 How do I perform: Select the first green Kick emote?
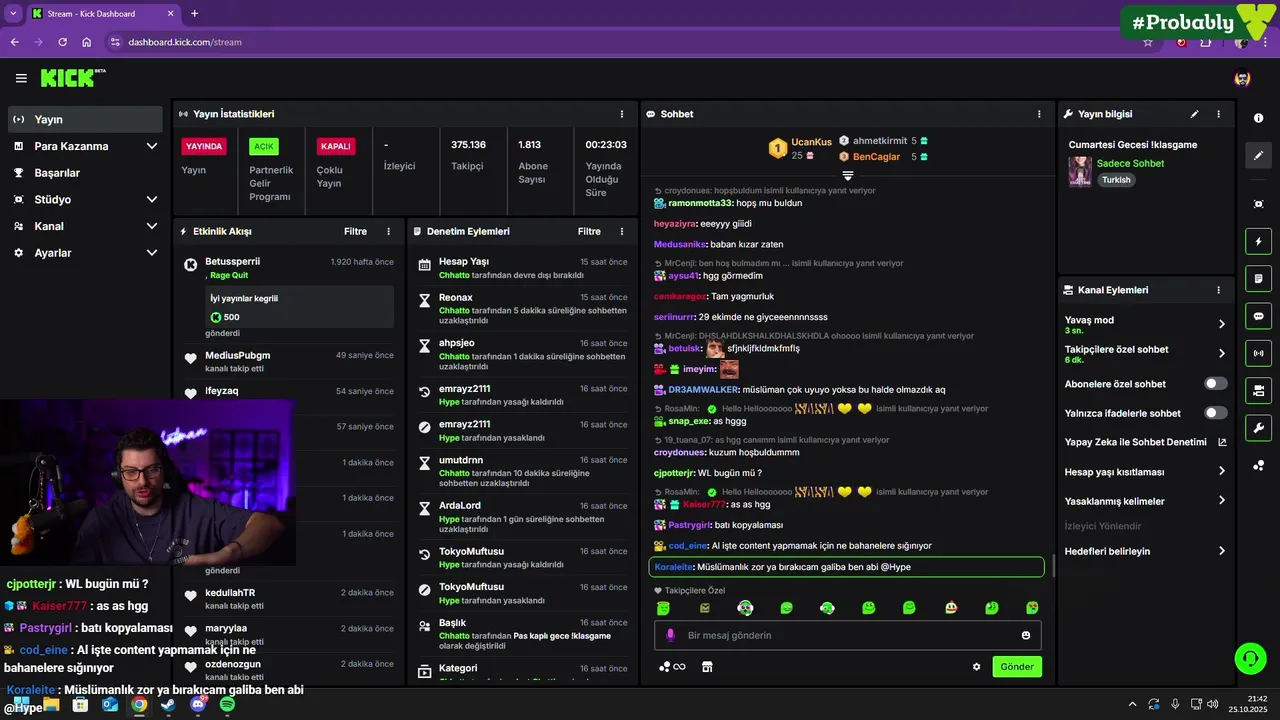pos(663,608)
